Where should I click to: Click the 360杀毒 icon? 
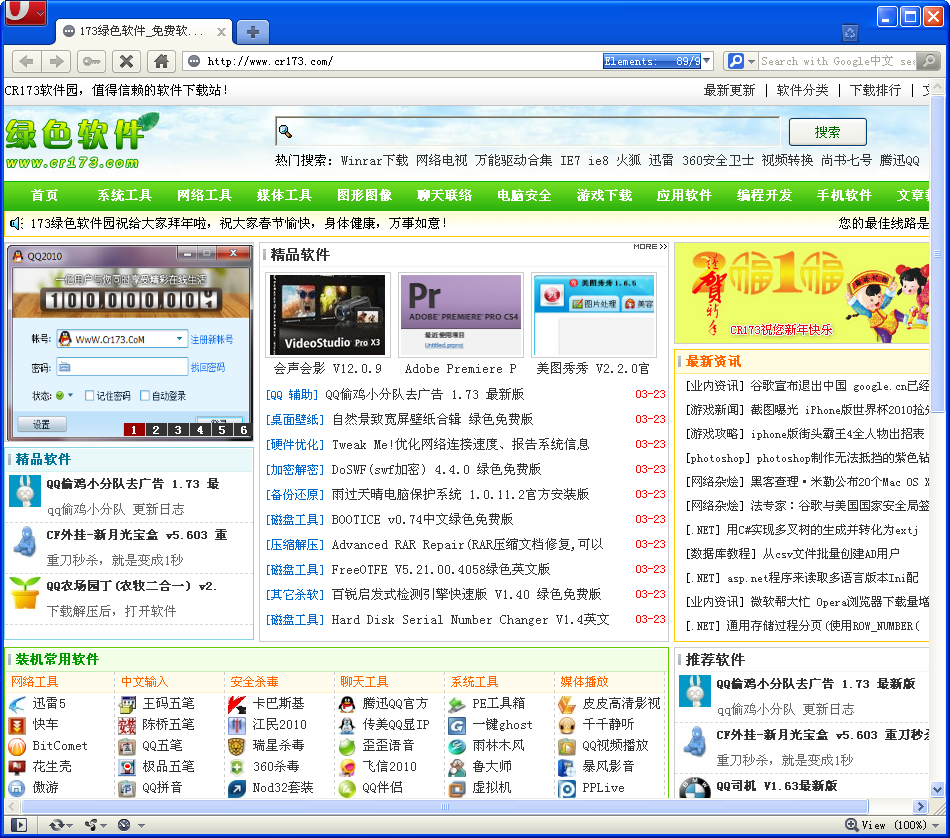[x=237, y=767]
